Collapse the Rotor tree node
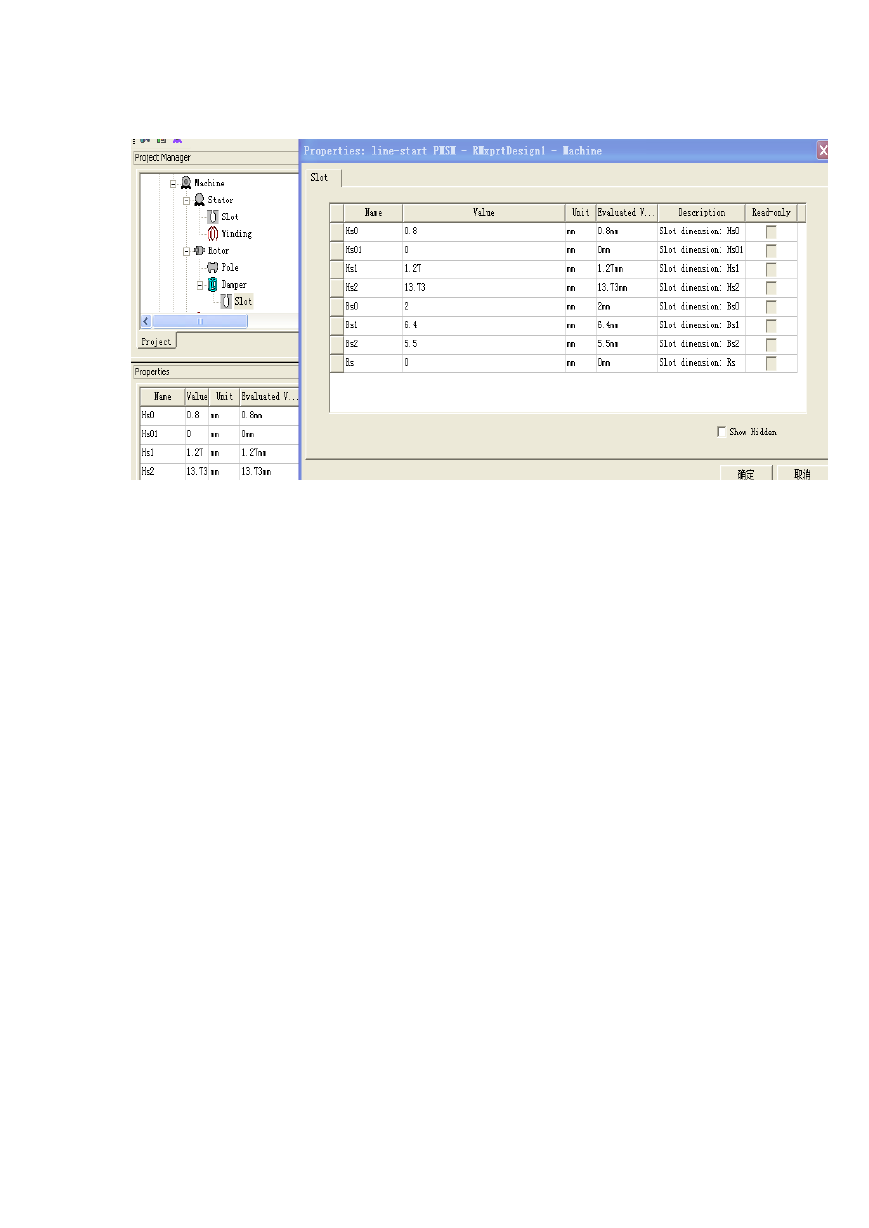 point(187,251)
